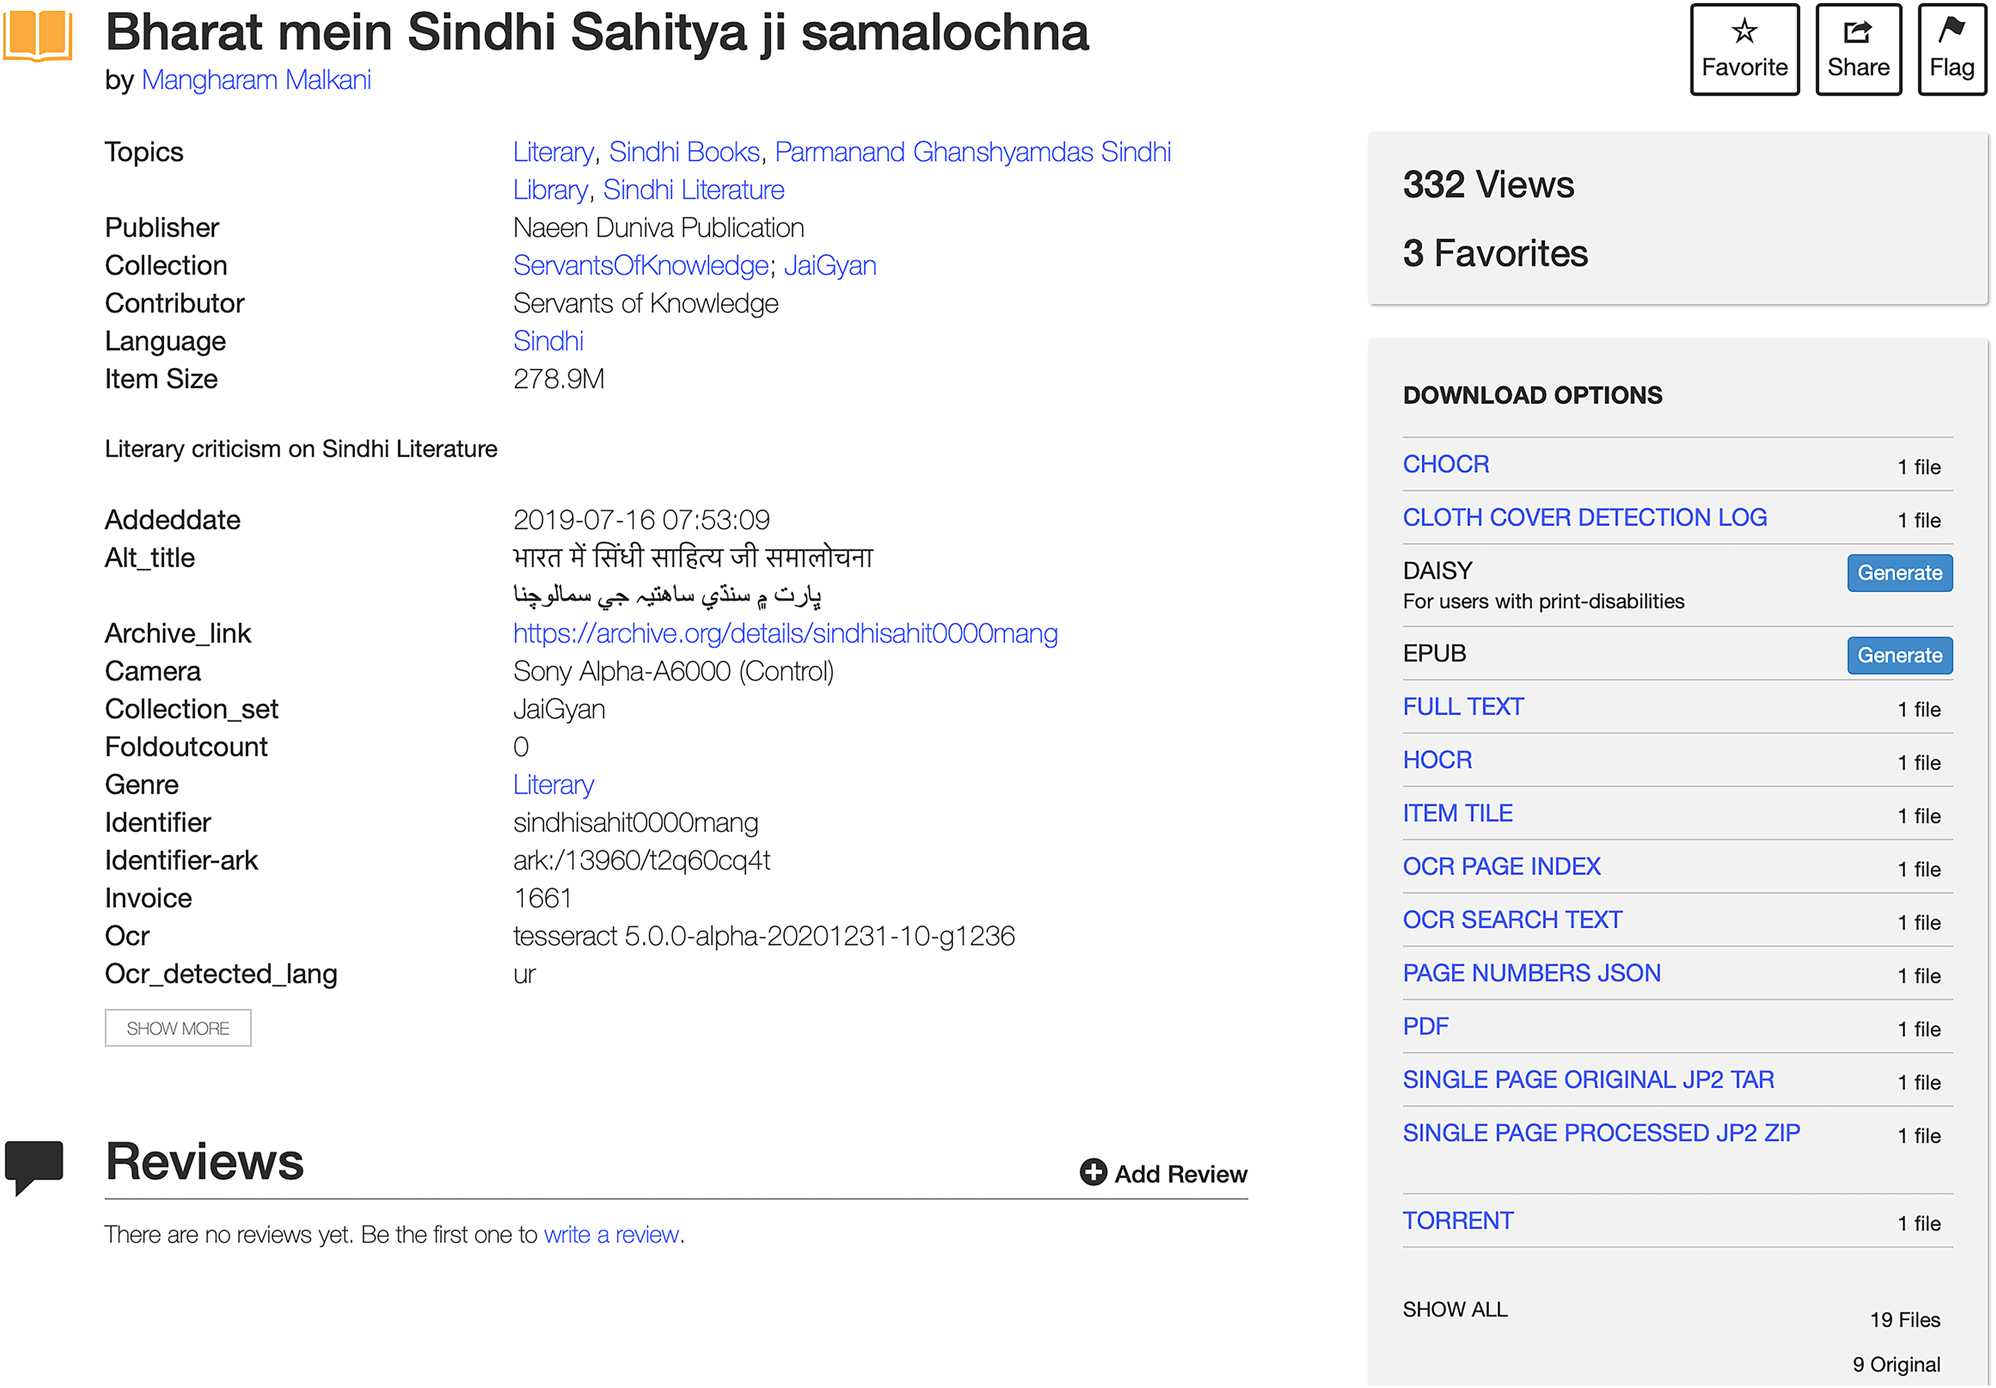The image size is (1996, 1388).
Task: Click the Sindhi language link
Action: tap(548, 341)
